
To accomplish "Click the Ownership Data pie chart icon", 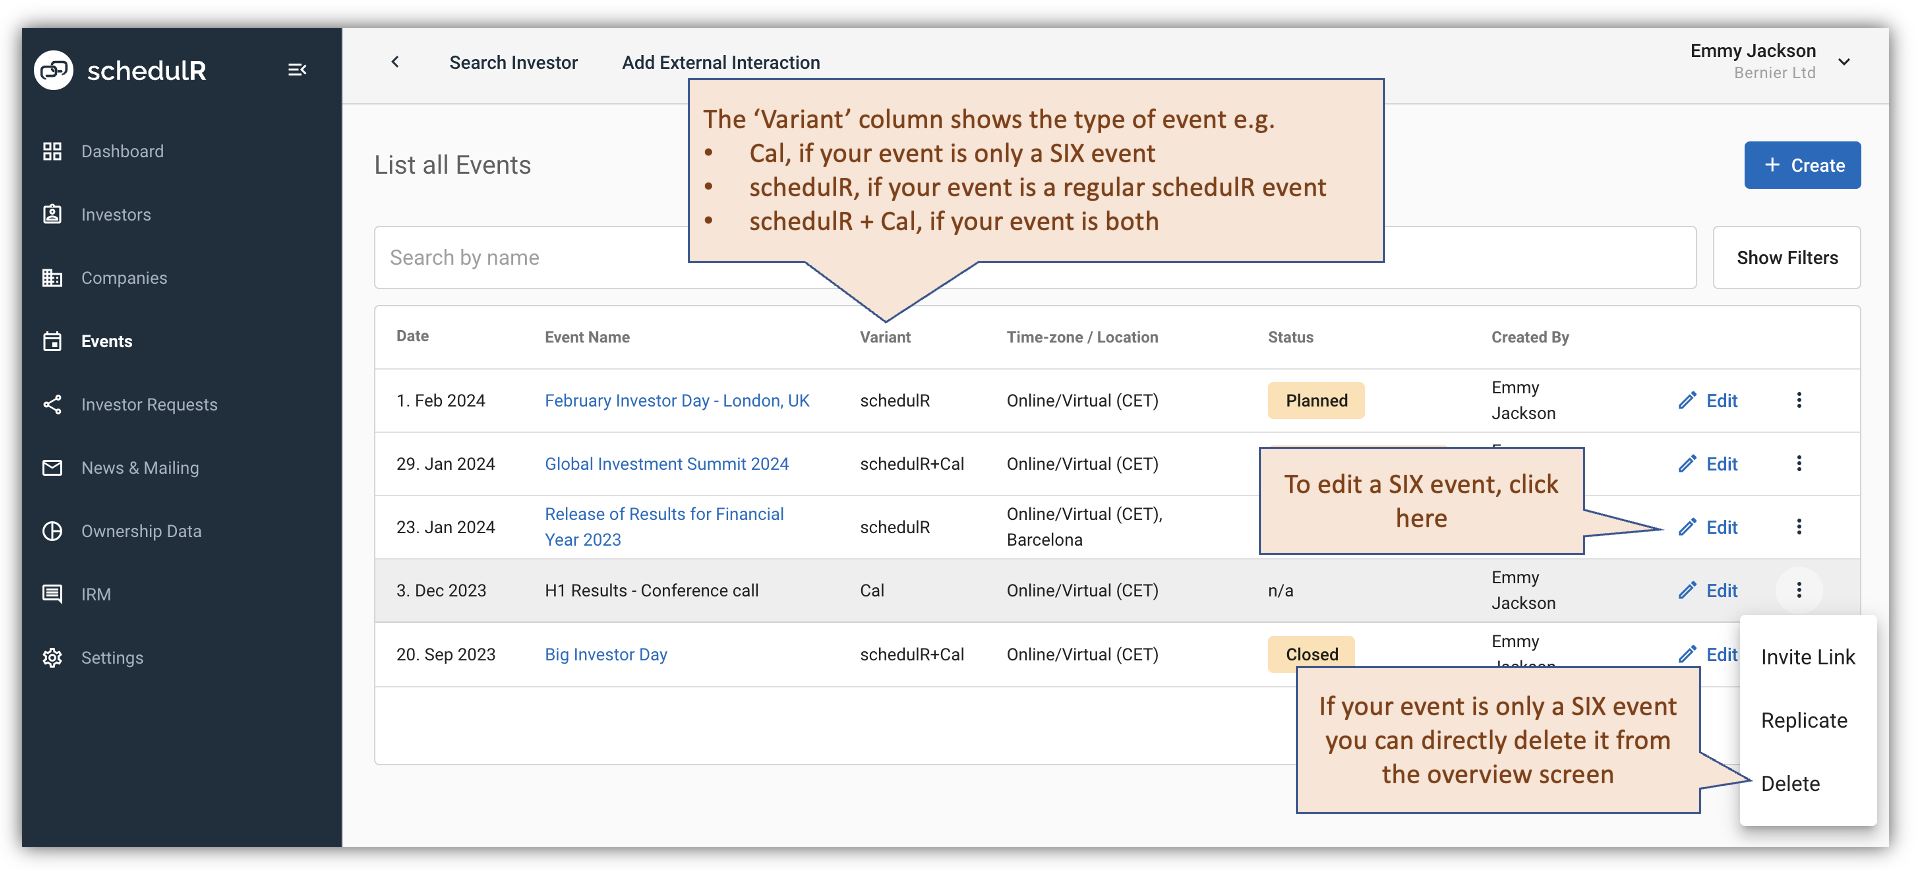I will point(53,531).
